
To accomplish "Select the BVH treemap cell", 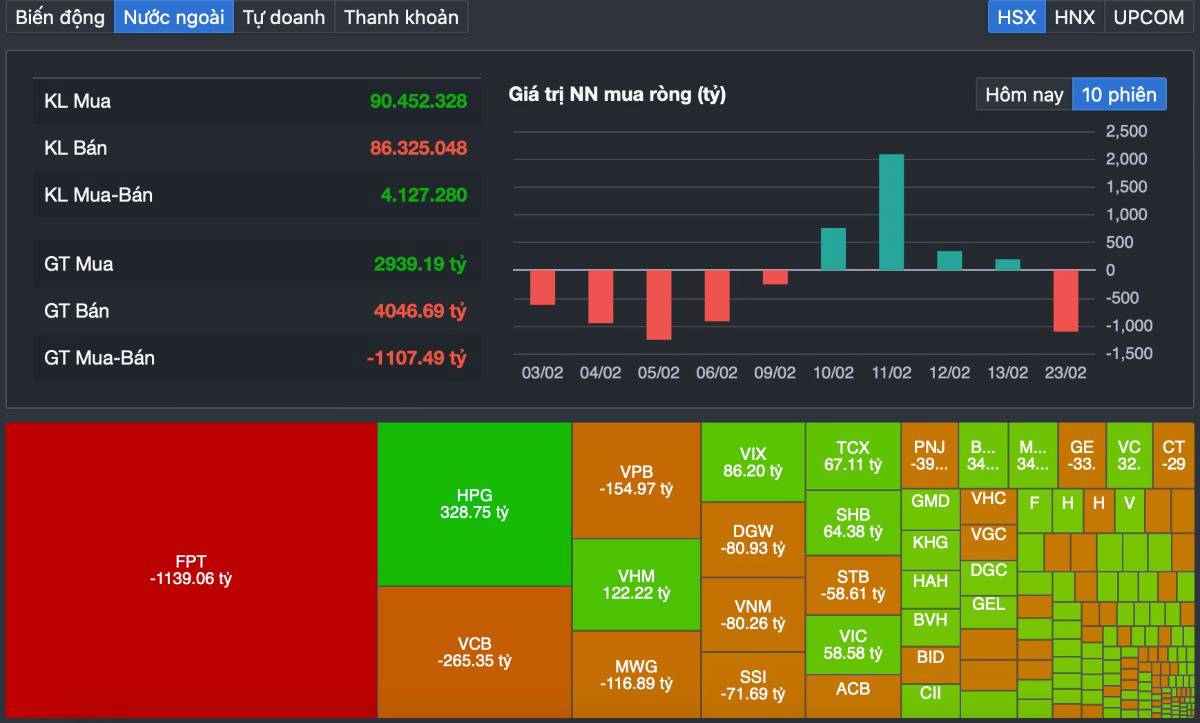I will coord(930,627).
